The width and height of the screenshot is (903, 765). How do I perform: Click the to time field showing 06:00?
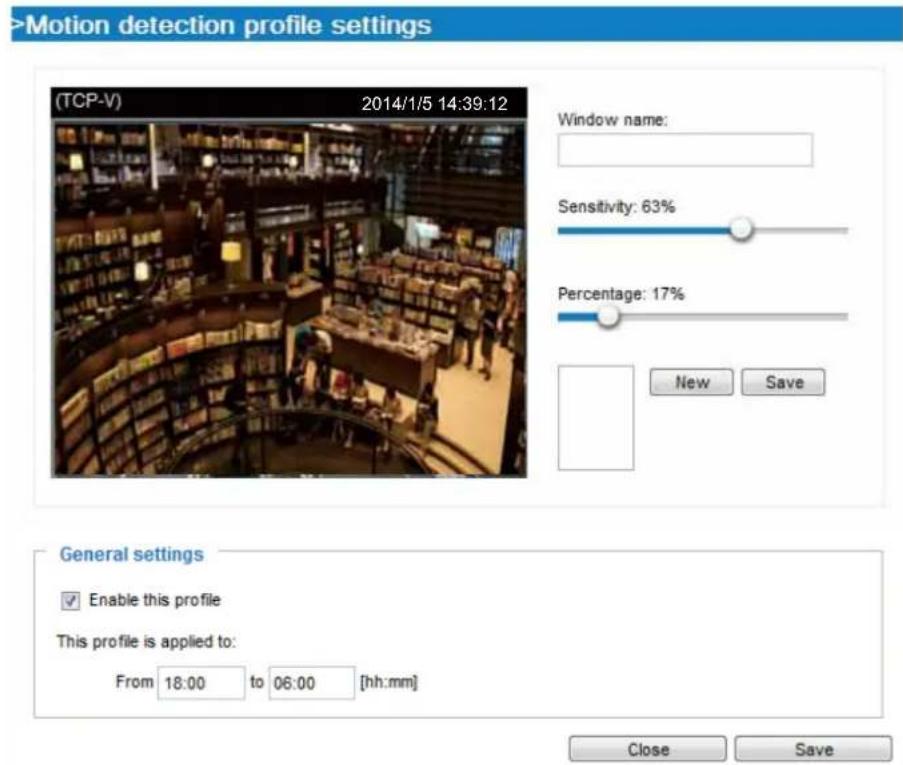[312, 683]
